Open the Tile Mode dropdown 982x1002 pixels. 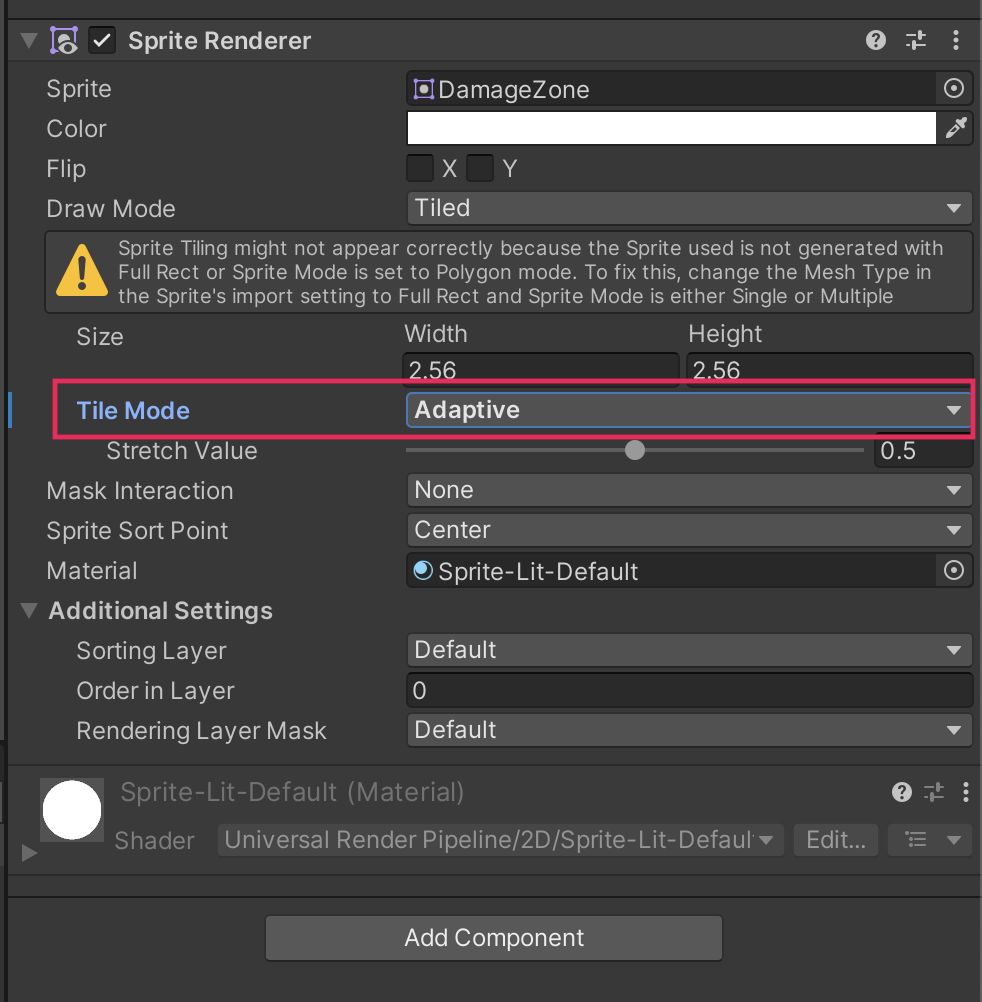[689, 410]
